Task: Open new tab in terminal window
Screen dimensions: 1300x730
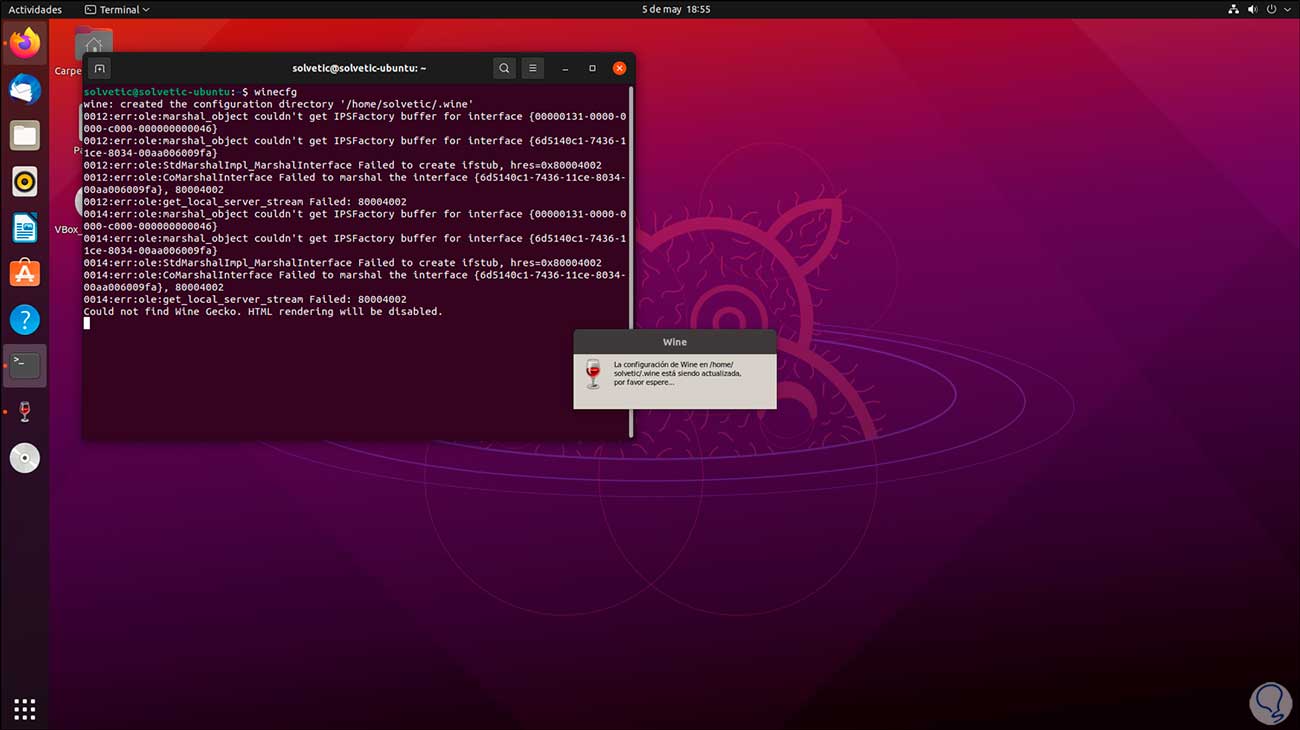Action: [99, 68]
